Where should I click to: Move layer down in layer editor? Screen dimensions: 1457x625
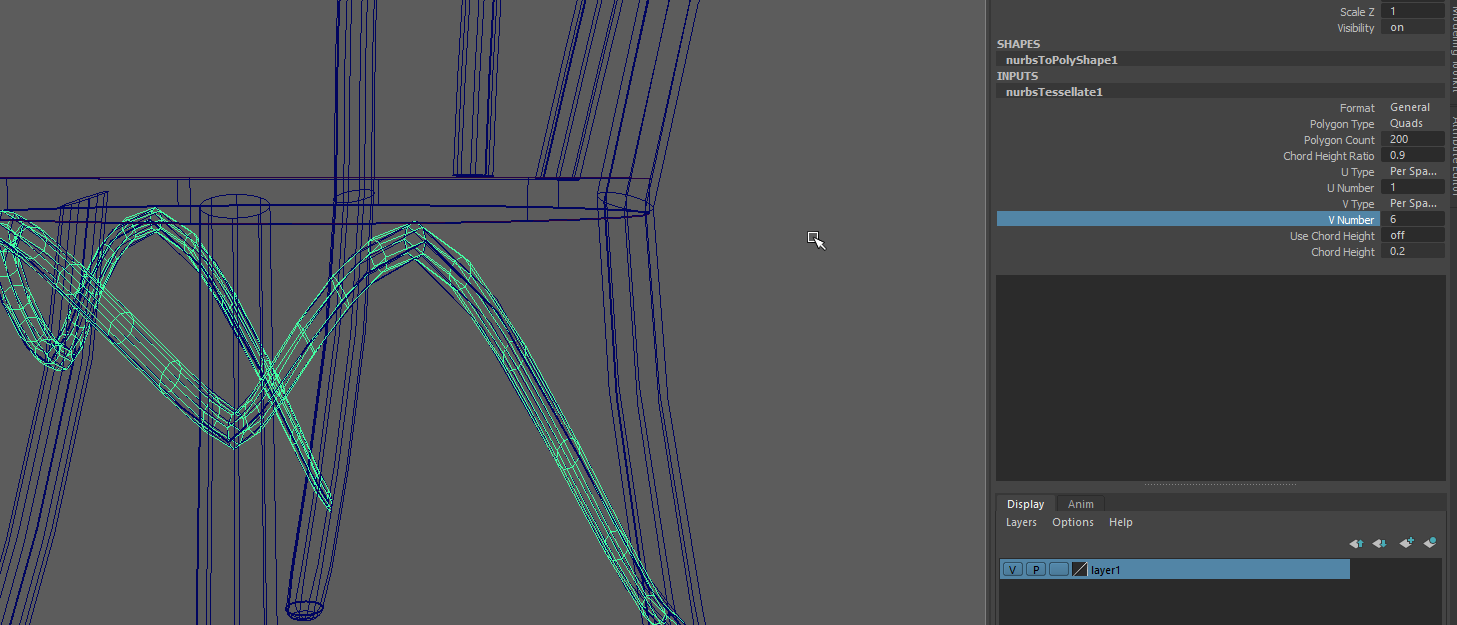[1380, 543]
